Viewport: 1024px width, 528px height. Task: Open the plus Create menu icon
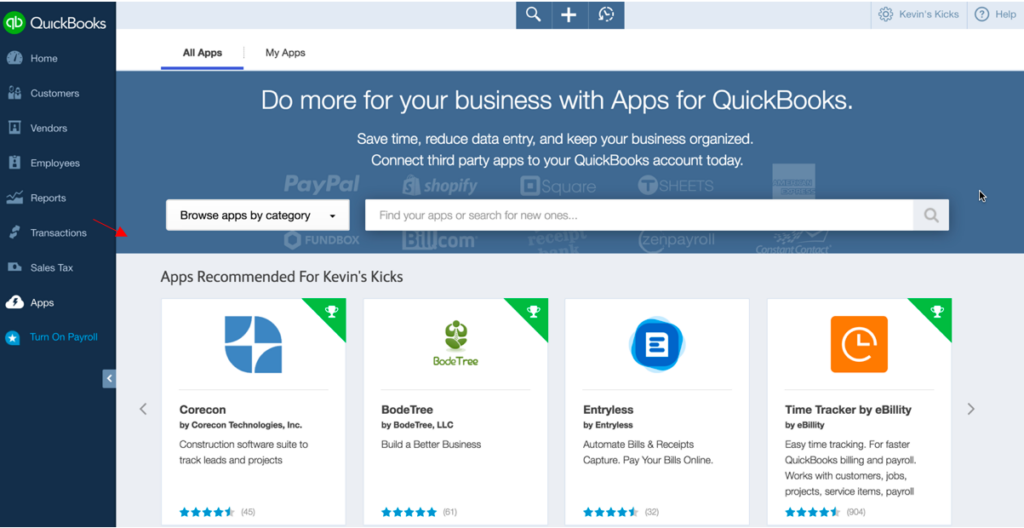(x=569, y=15)
